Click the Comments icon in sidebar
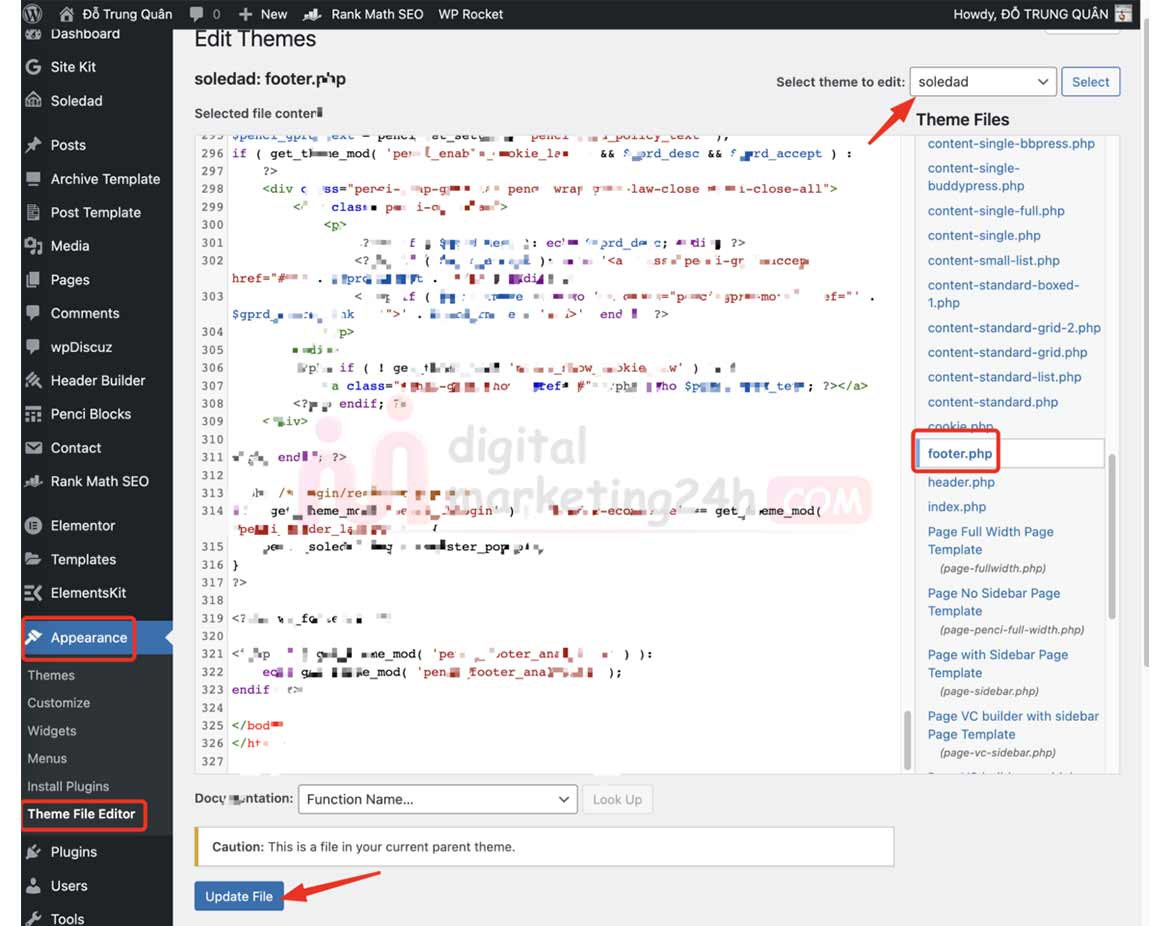 33,313
